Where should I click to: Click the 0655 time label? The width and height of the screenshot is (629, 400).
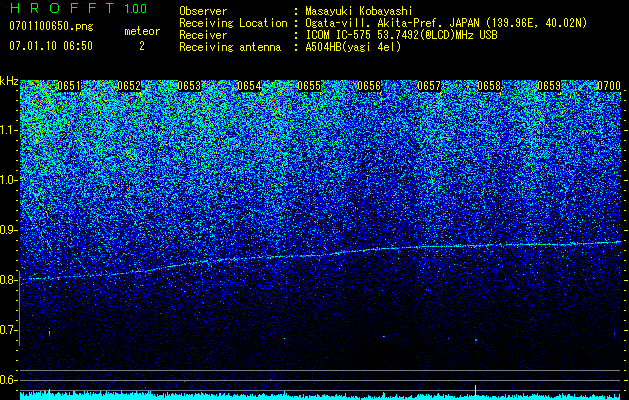[x=309, y=86]
